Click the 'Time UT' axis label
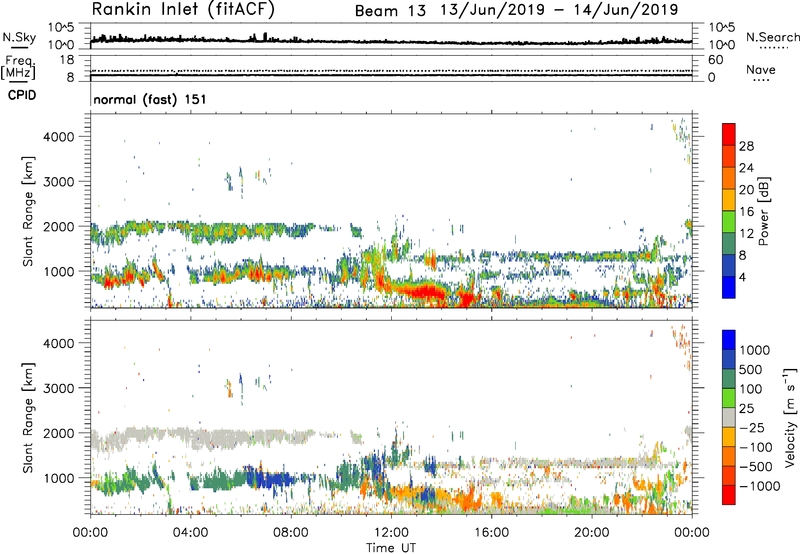Screen dimensions: 800x554 (x=391, y=548)
